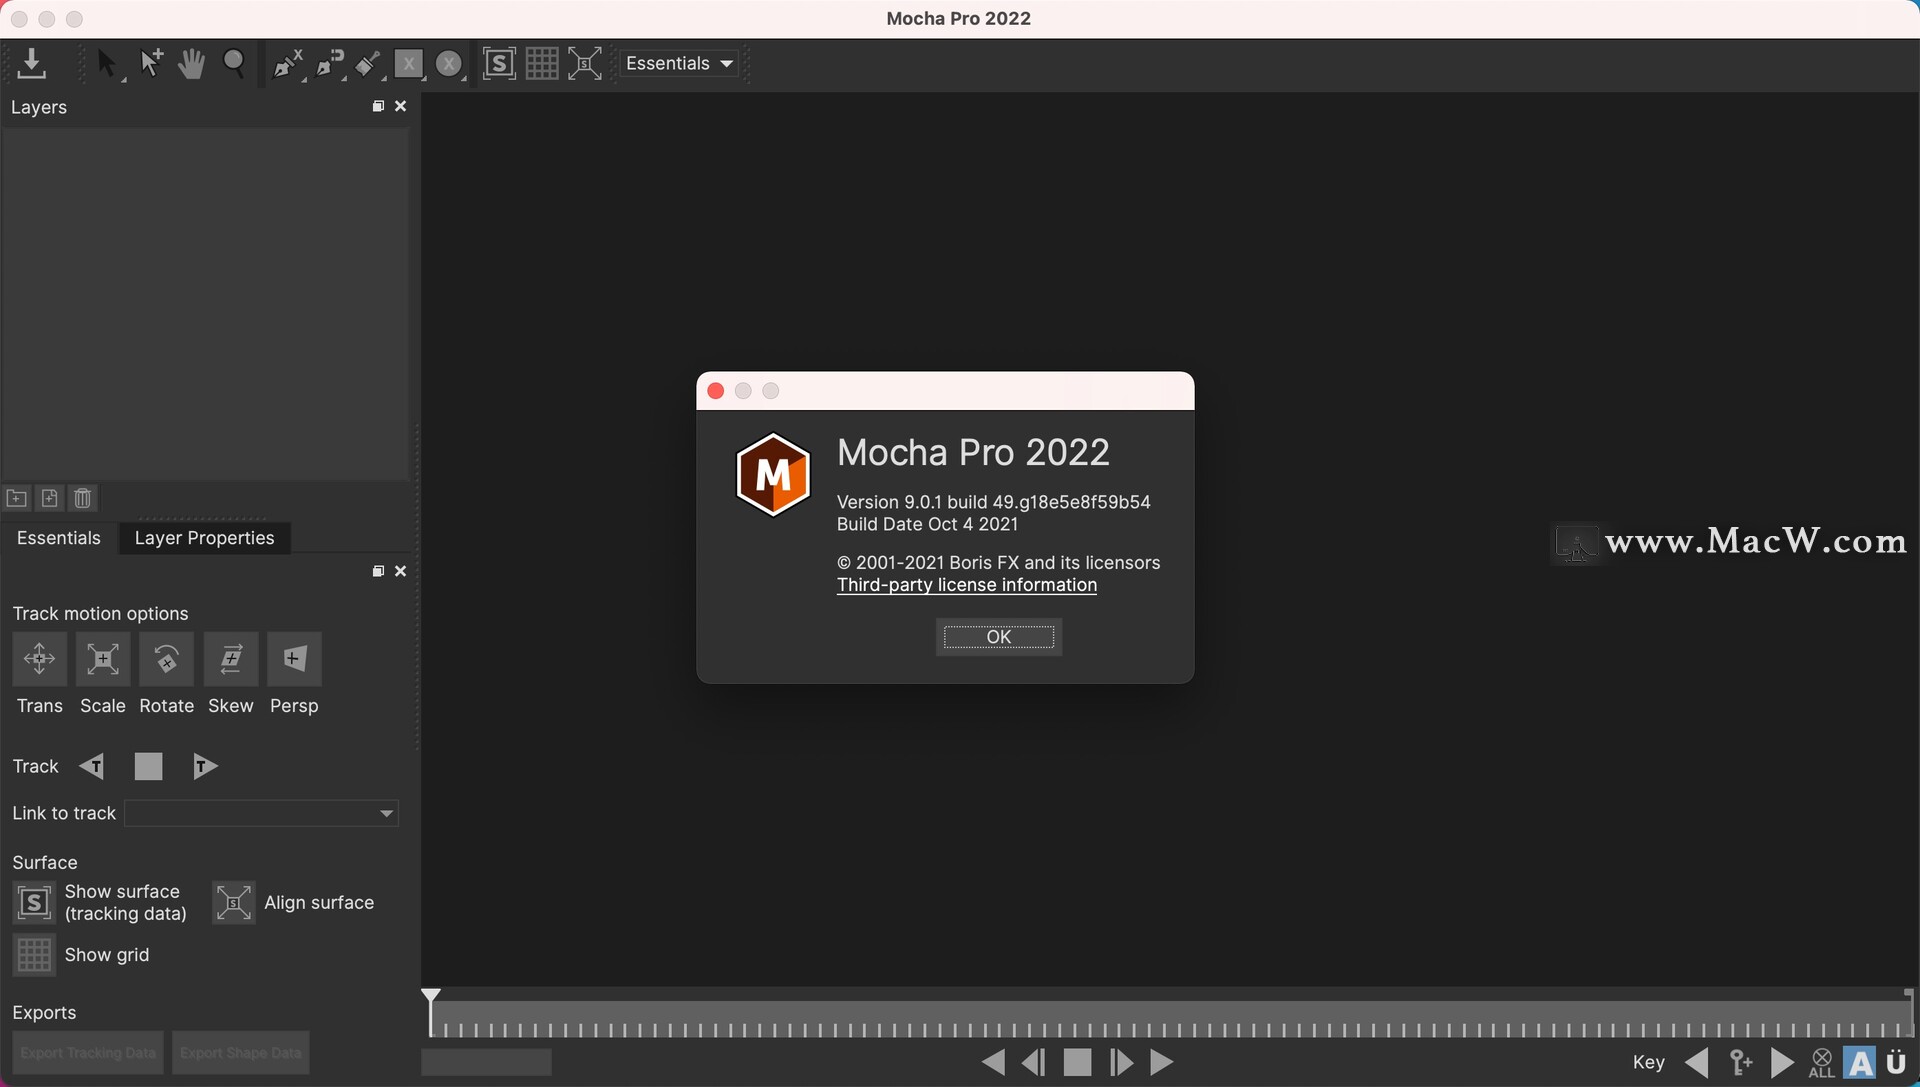Click the Stop tracking square button
The image size is (1920, 1087).
click(148, 766)
